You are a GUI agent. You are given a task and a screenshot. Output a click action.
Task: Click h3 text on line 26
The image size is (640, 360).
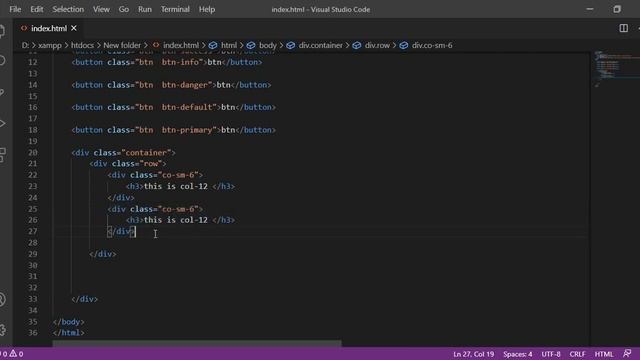(176, 220)
